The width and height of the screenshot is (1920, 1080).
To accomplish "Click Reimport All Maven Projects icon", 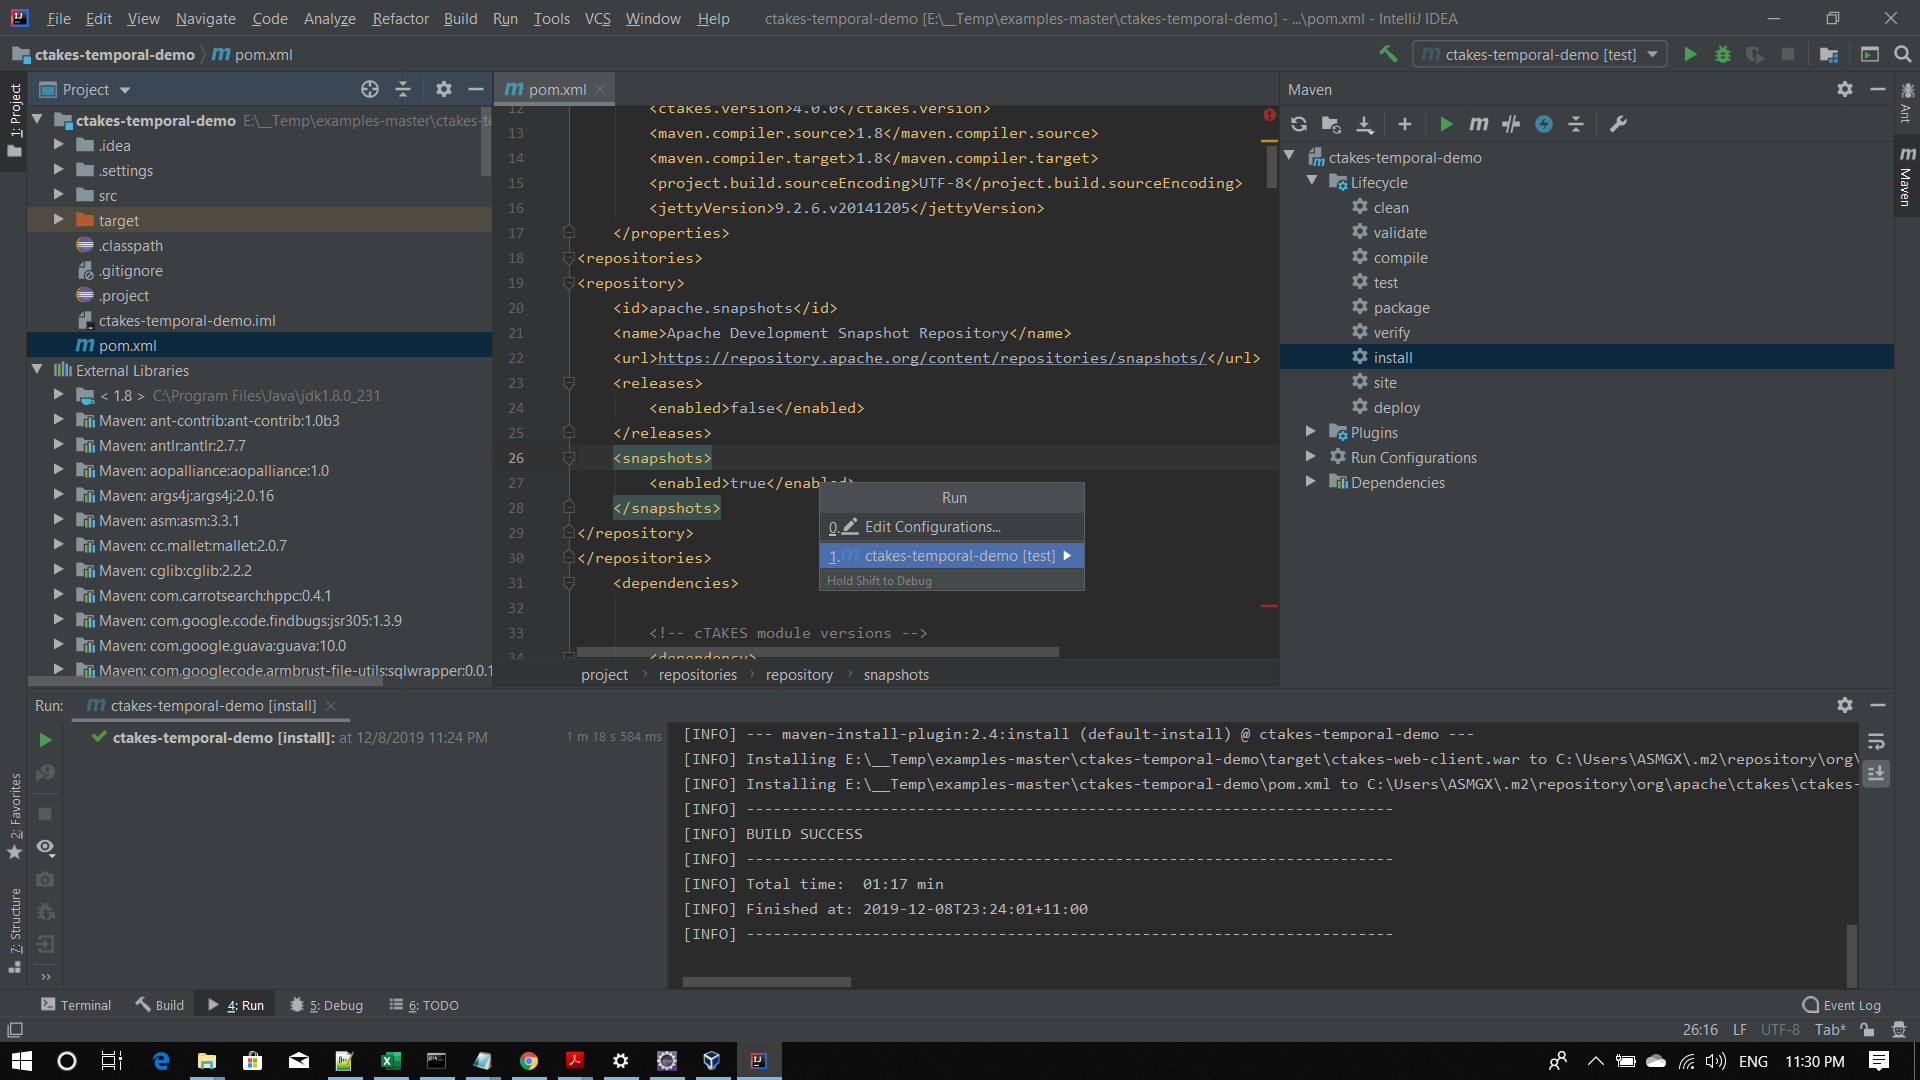I will (x=1299, y=124).
